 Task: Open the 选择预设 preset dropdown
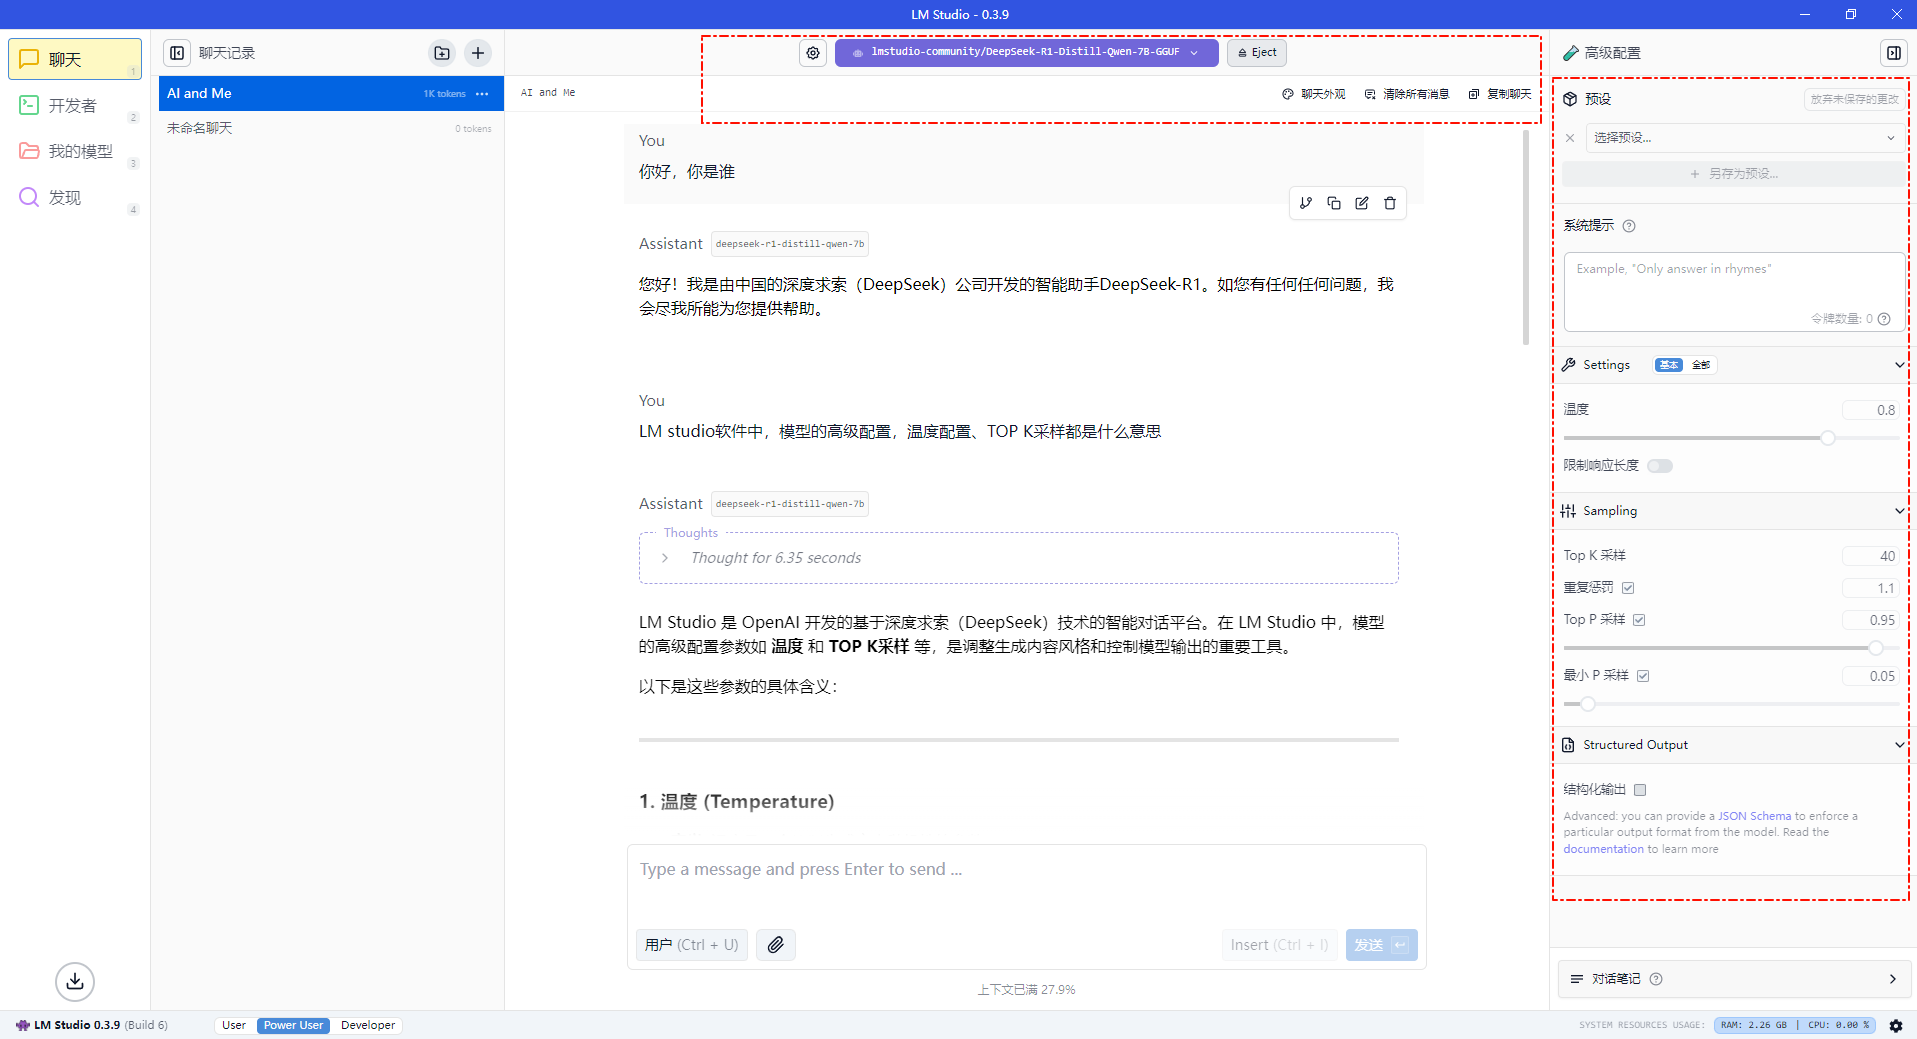pos(1744,138)
